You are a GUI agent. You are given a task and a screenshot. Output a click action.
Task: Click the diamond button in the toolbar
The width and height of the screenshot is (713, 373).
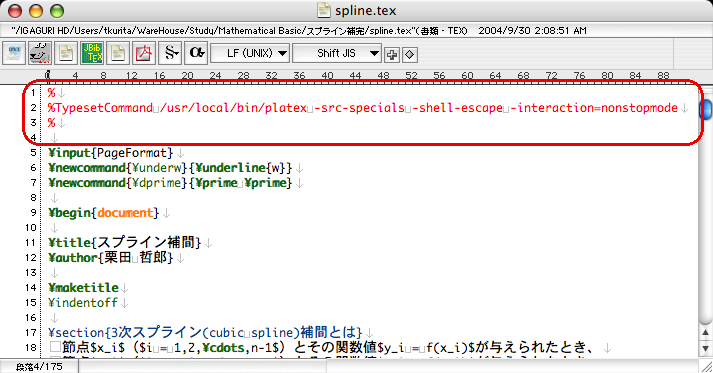pos(409,55)
